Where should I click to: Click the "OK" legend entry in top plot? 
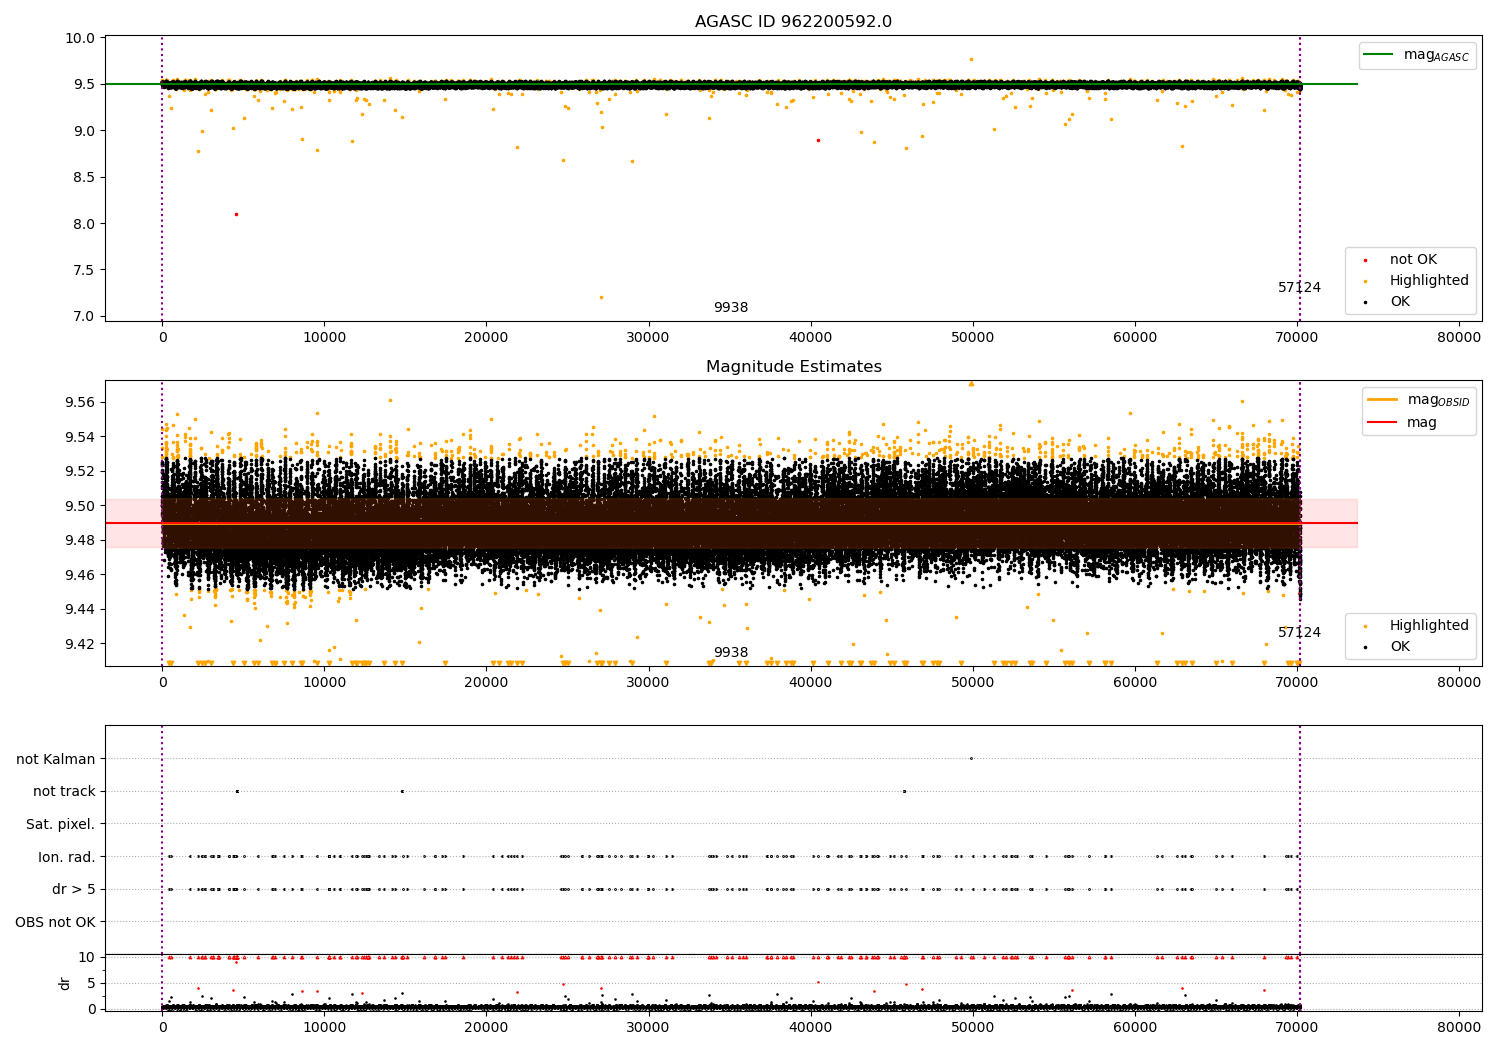(x=1399, y=302)
